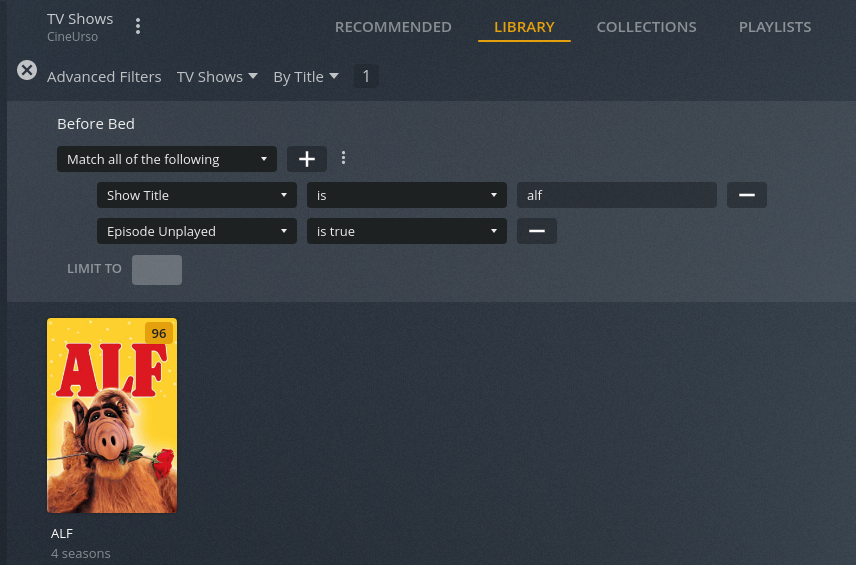Open Match all of the following dropdown

pos(167,159)
